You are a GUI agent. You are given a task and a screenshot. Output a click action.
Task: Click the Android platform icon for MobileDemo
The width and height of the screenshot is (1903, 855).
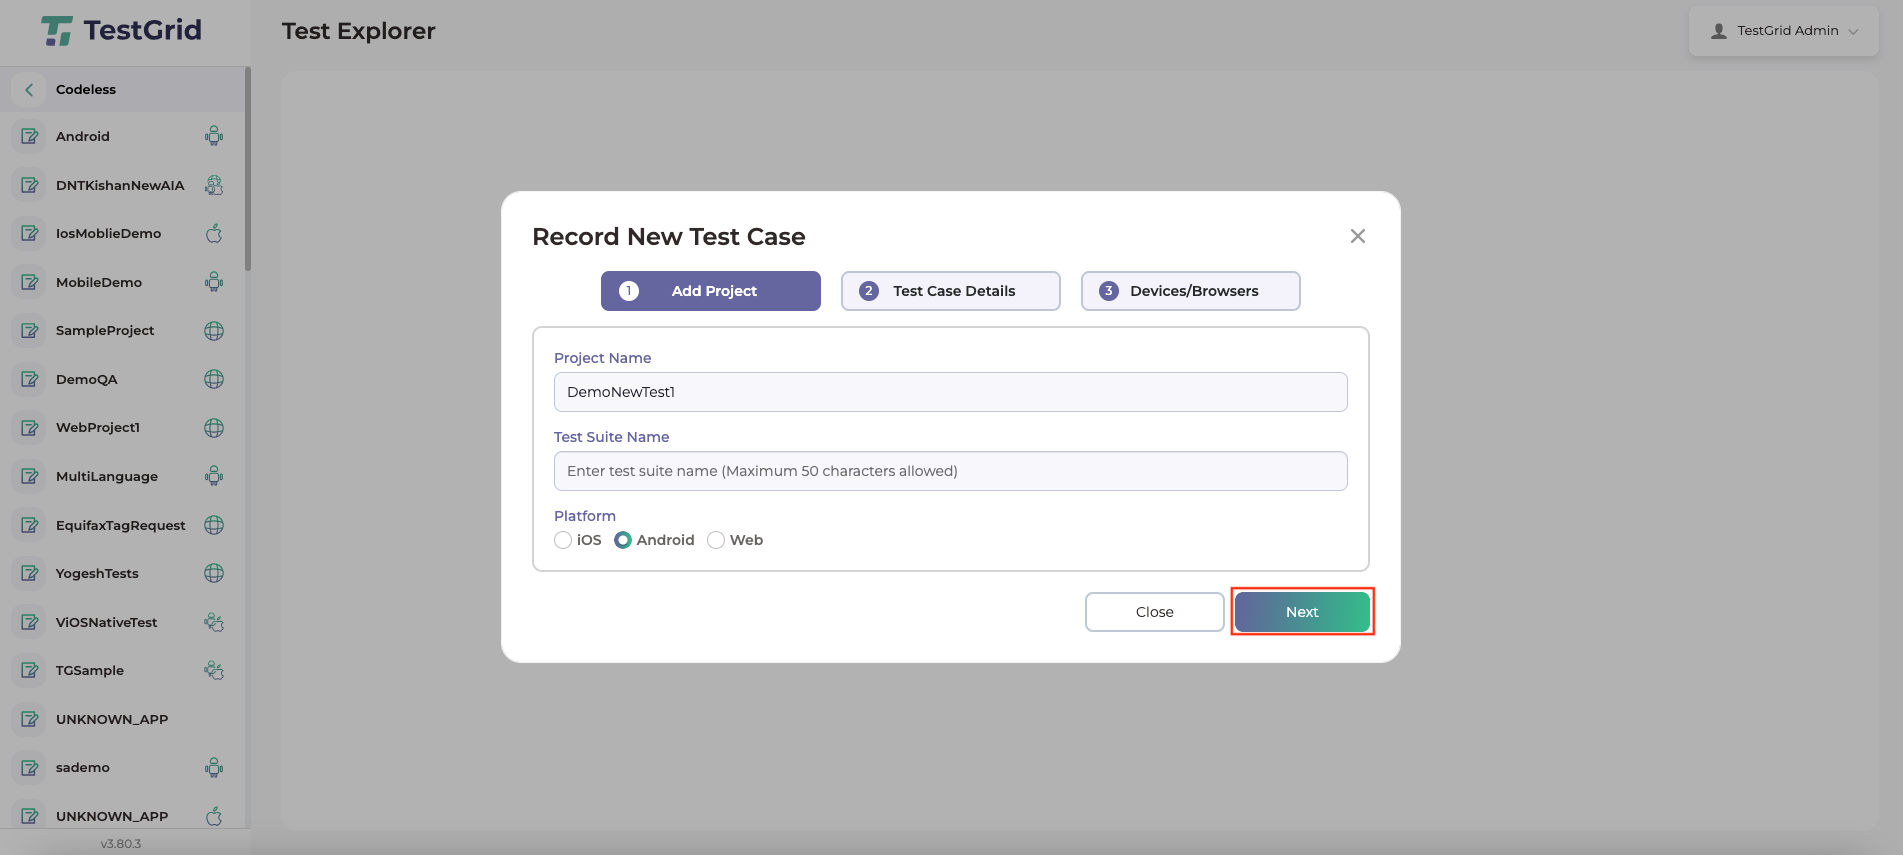[214, 282]
